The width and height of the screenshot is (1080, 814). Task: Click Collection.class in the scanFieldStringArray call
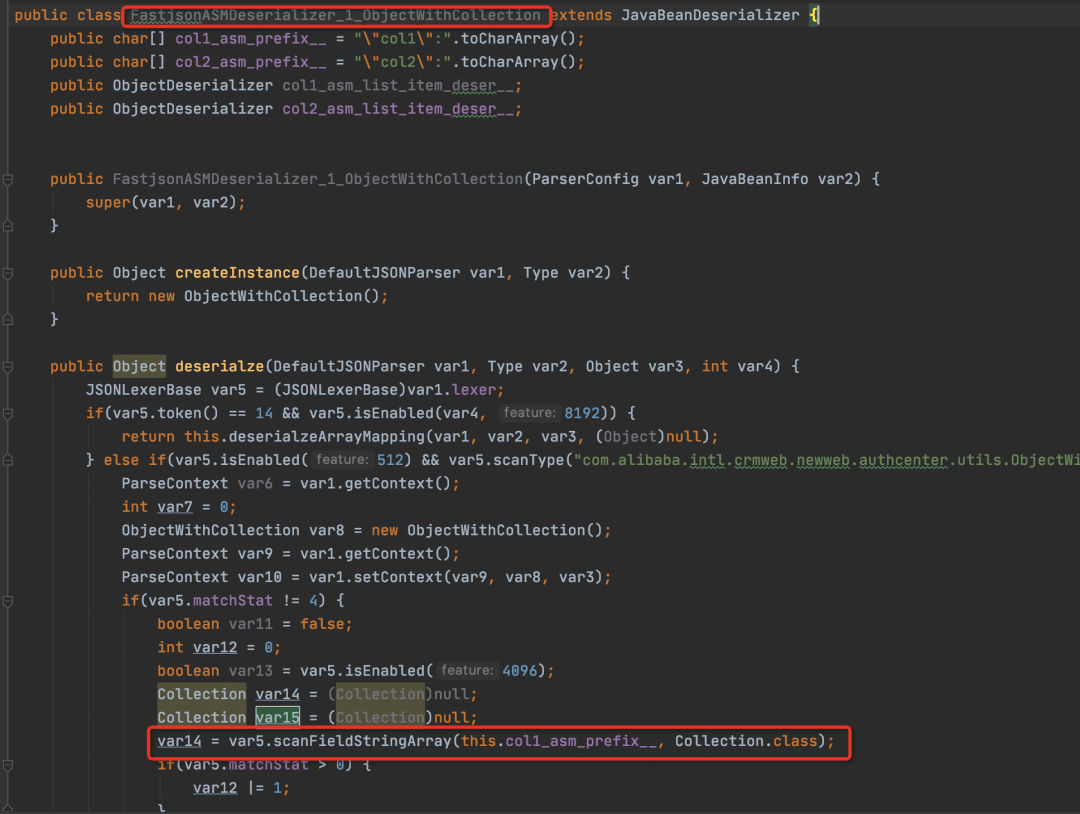click(x=746, y=741)
